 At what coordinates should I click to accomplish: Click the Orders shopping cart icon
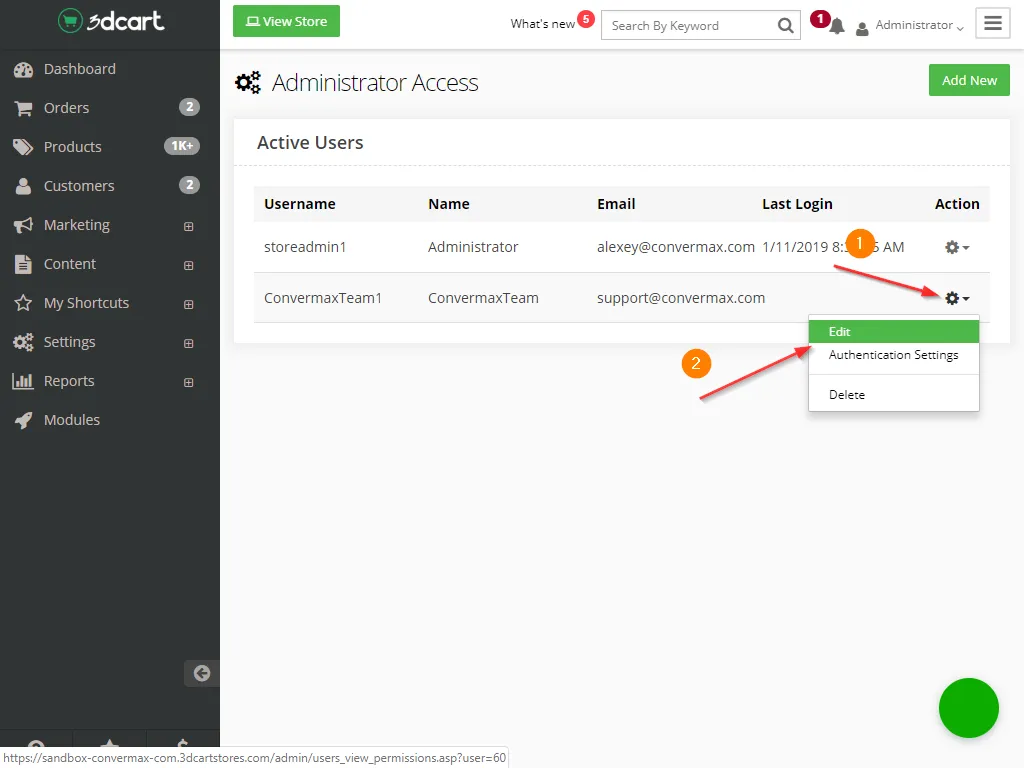23,108
